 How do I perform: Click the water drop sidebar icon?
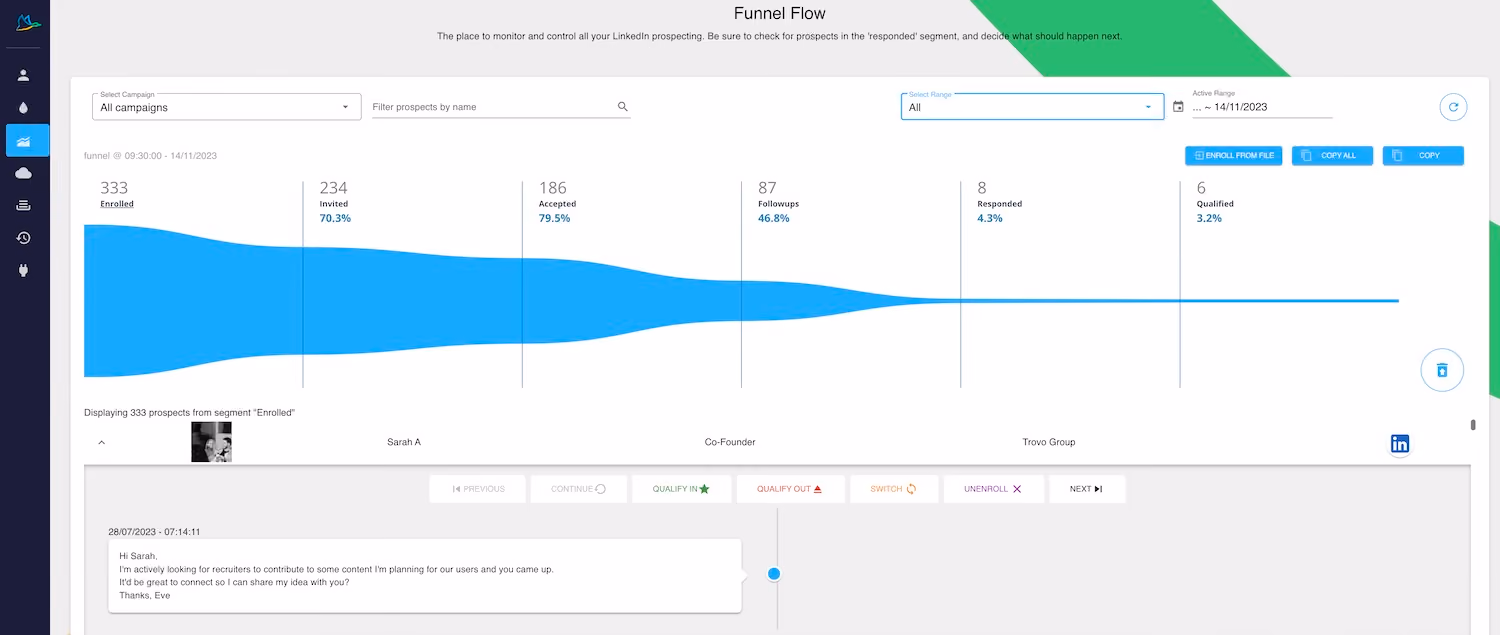pos(24,108)
